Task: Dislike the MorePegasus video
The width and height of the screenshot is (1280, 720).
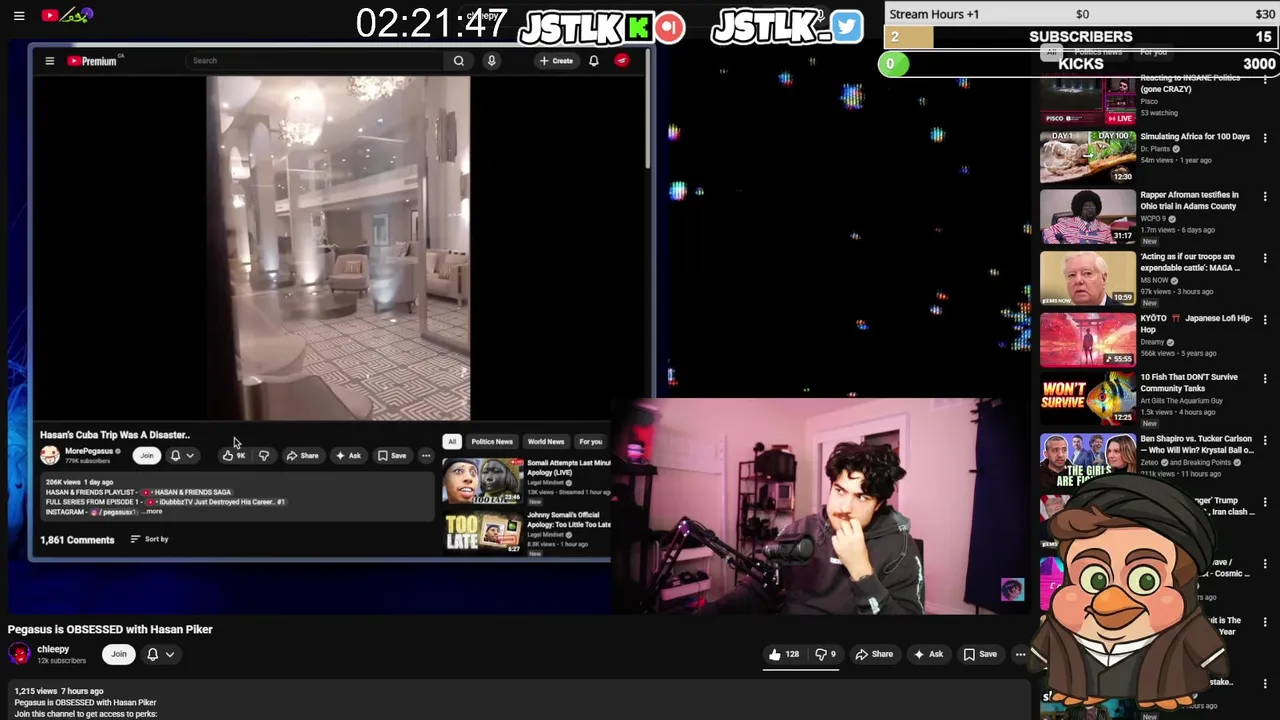Action: [264, 456]
